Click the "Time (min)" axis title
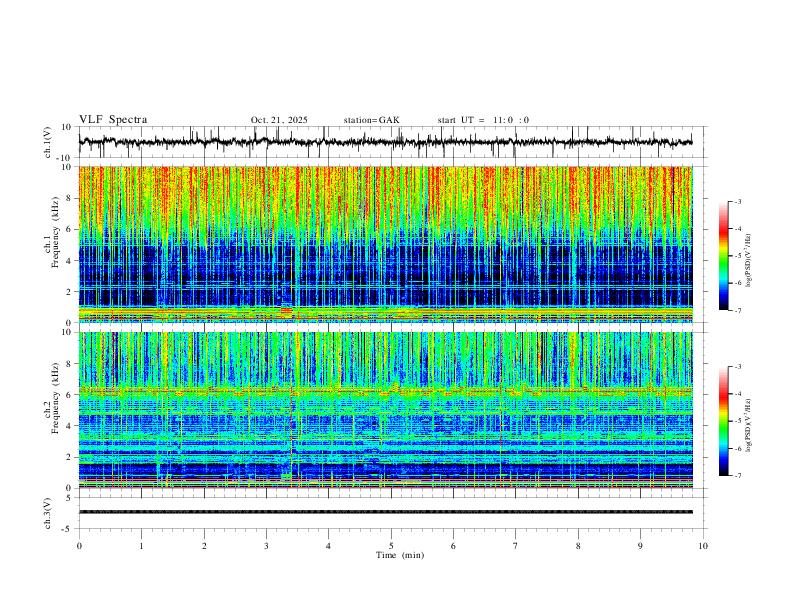The image size is (792, 612). [400, 555]
